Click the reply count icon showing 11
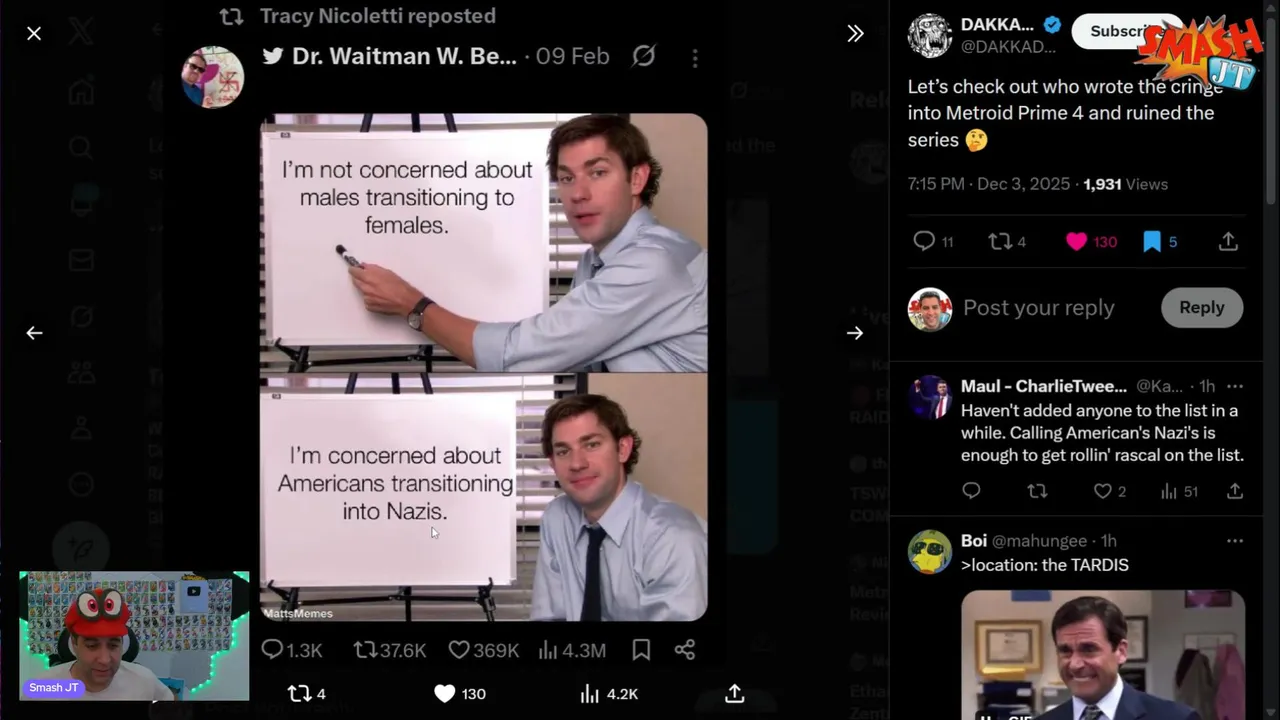 point(924,241)
